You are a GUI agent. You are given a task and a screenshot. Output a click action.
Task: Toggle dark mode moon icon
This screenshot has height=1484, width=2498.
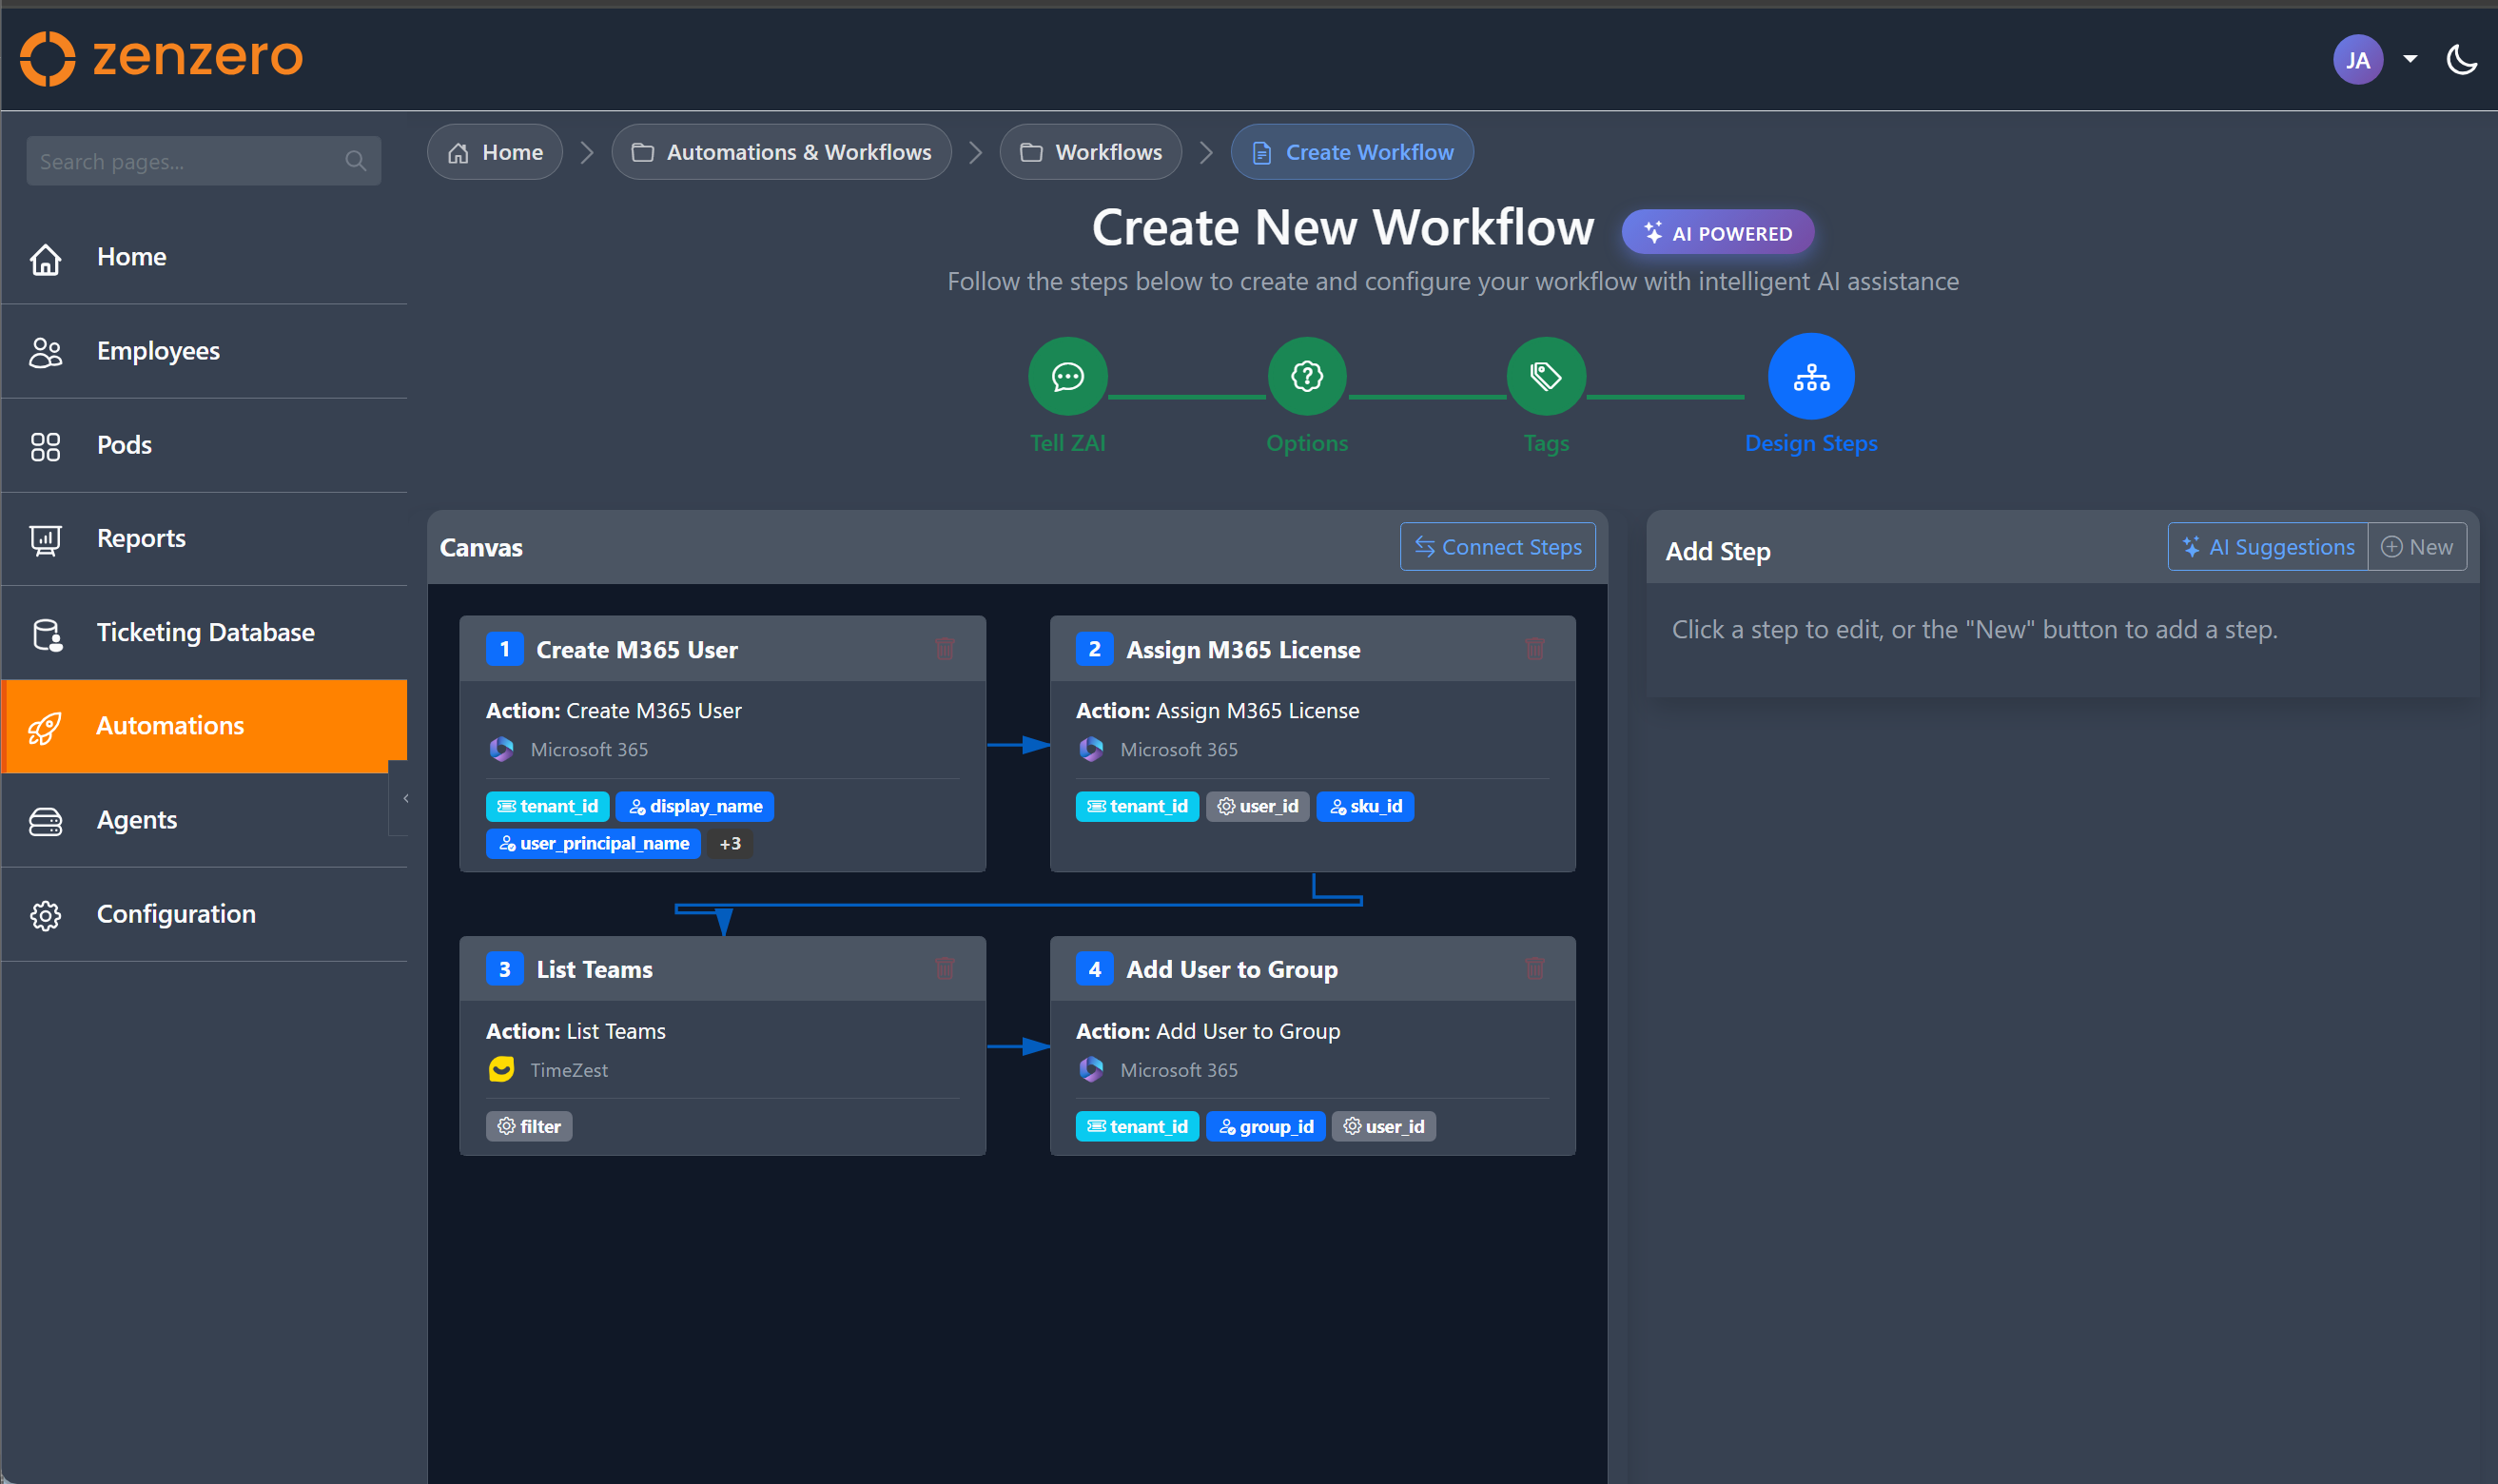2461,60
